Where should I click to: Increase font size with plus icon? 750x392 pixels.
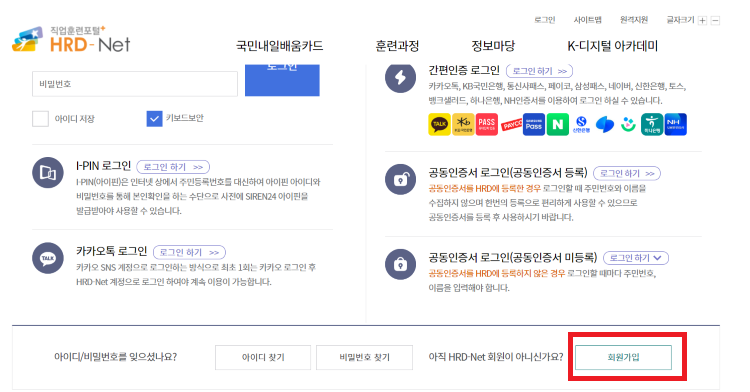tap(702, 20)
